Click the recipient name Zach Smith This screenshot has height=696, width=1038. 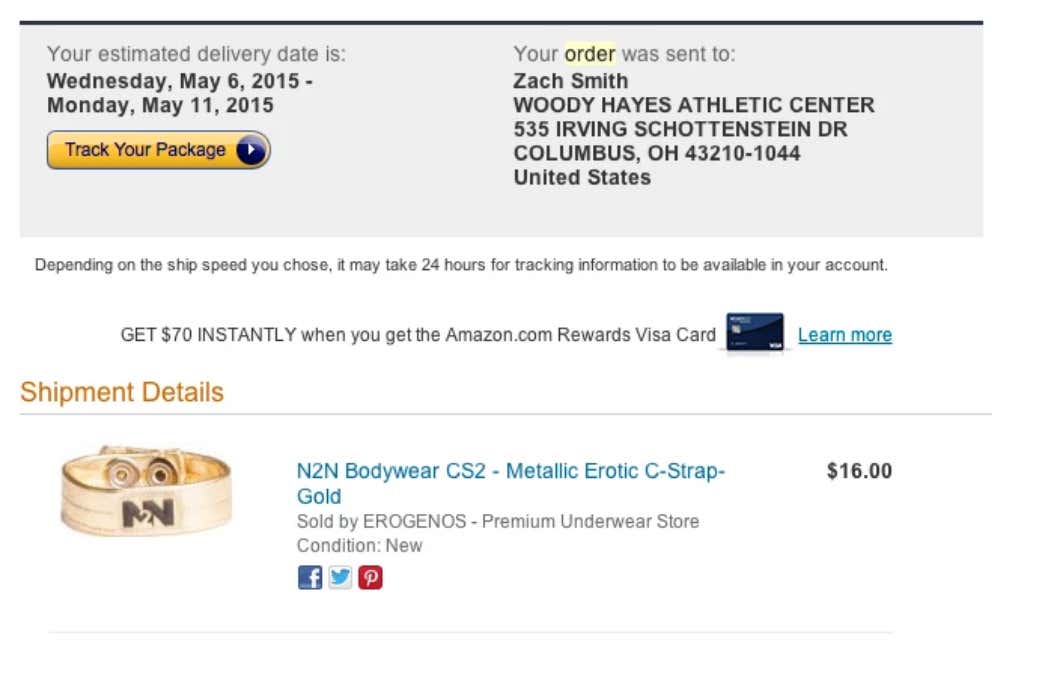pyautogui.click(x=571, y=81)
